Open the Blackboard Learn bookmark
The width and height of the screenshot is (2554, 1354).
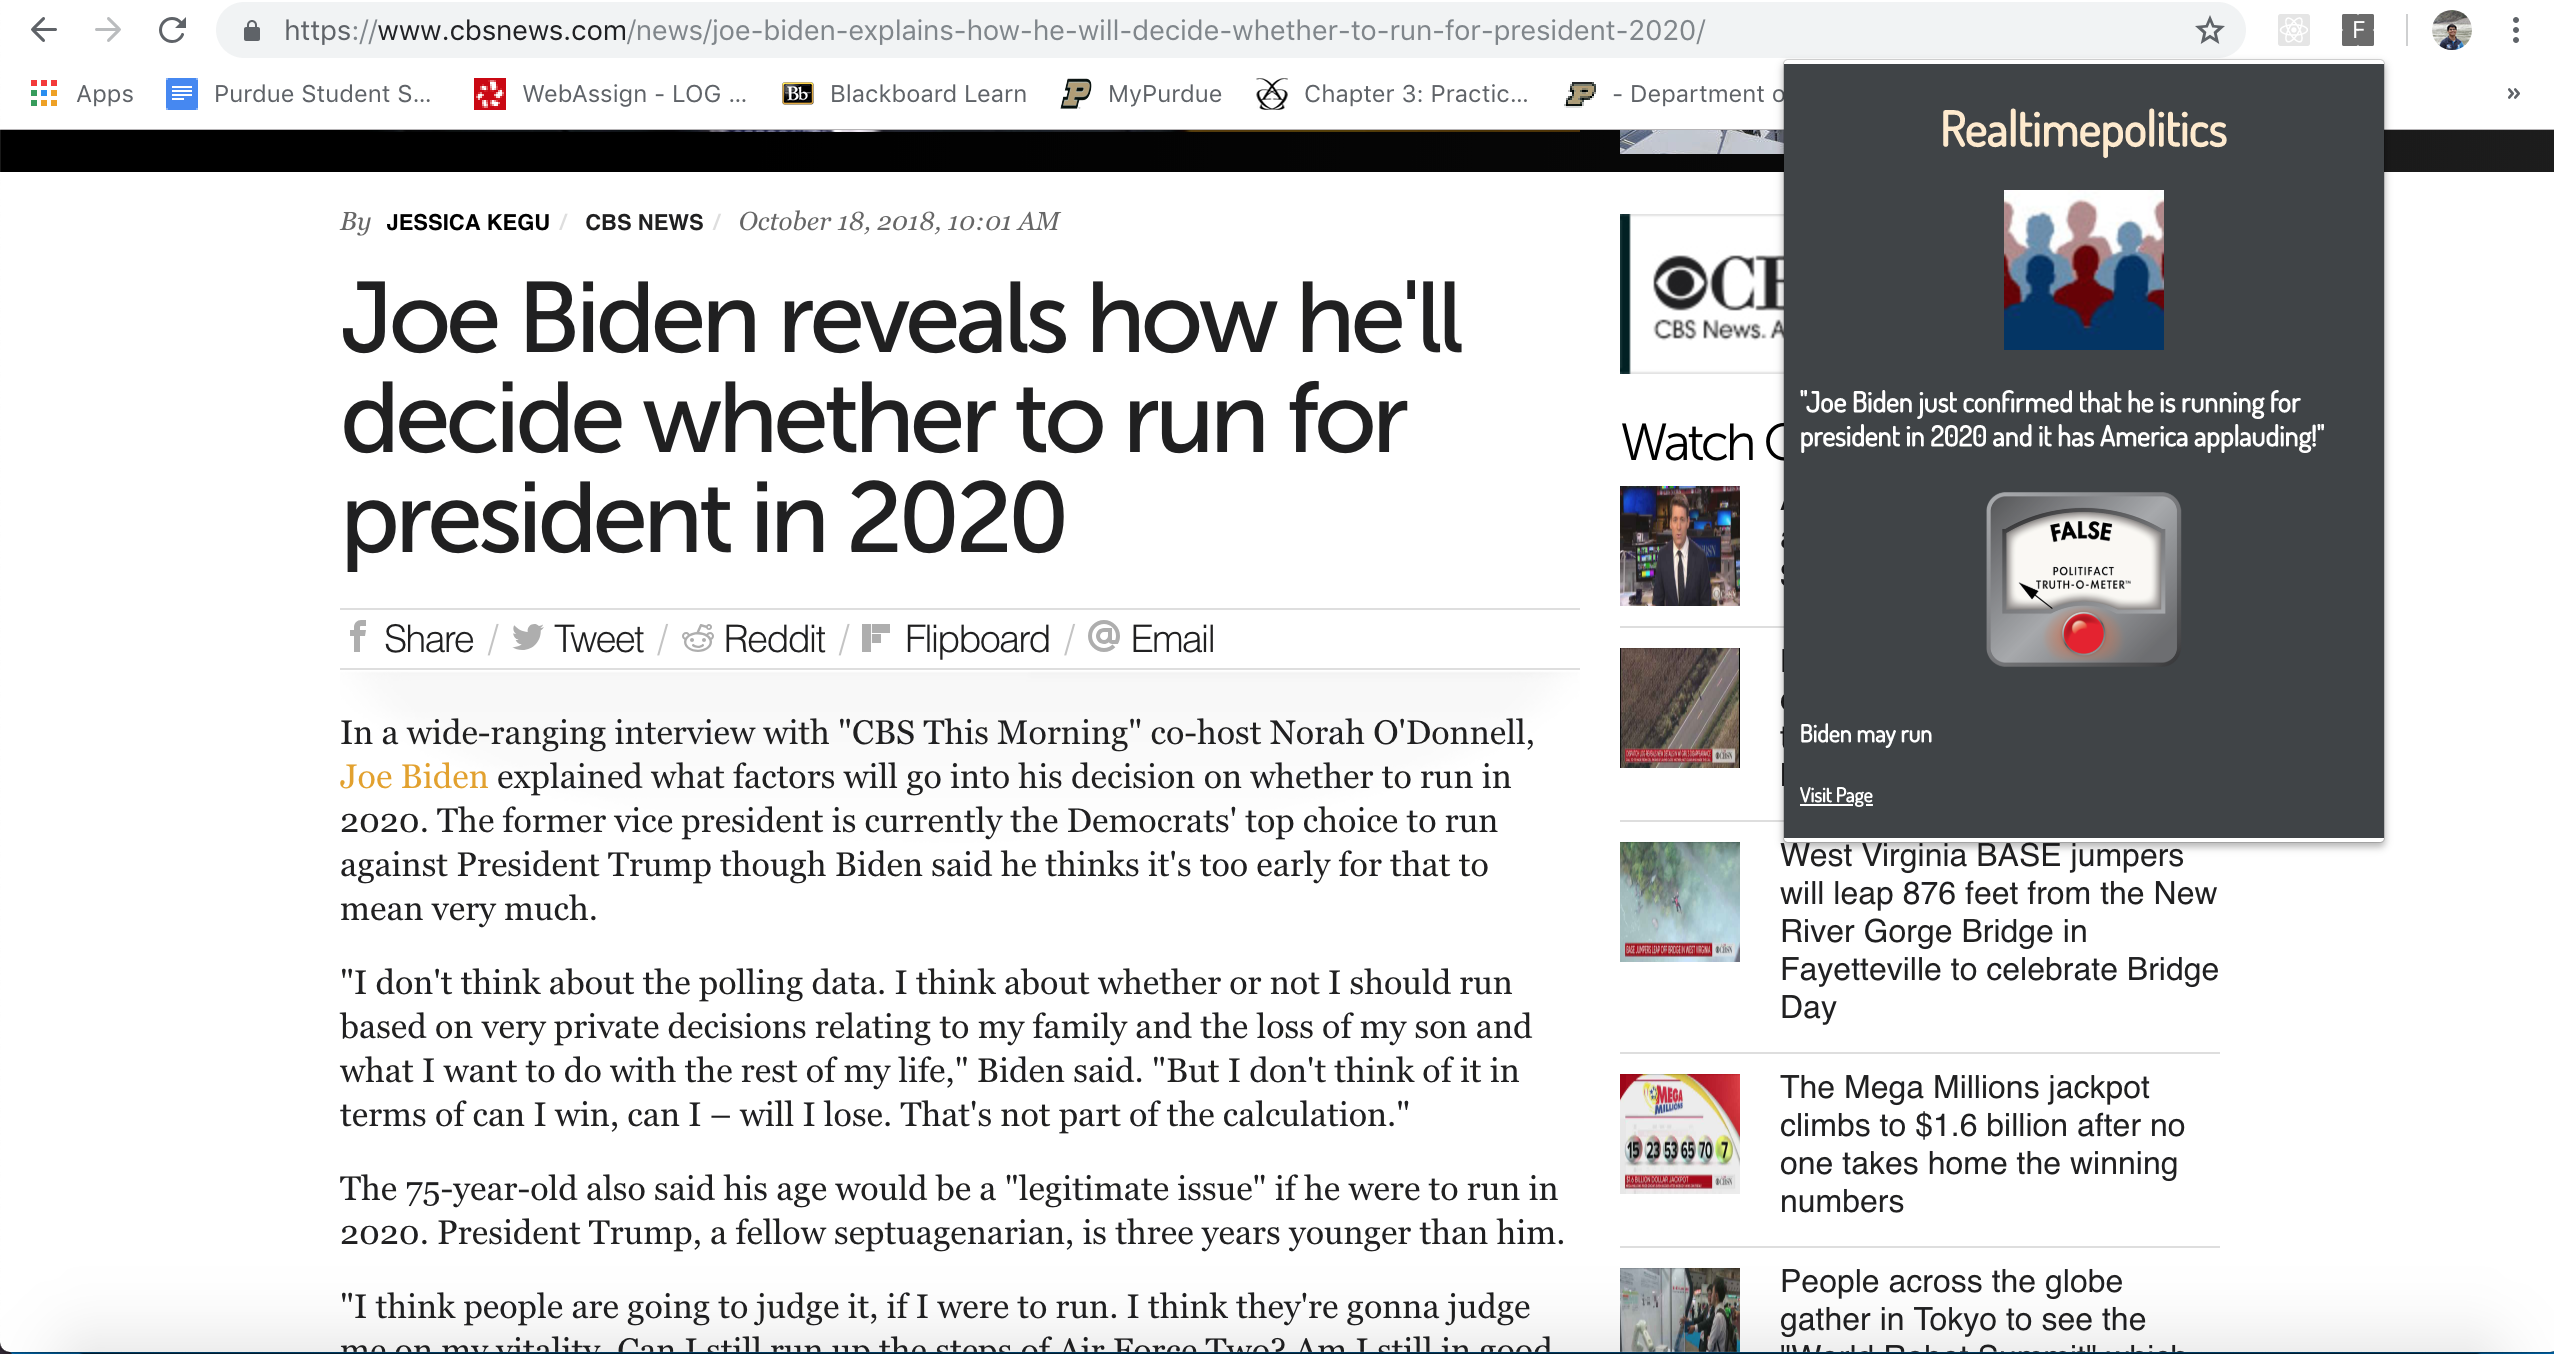click(905, 94)
